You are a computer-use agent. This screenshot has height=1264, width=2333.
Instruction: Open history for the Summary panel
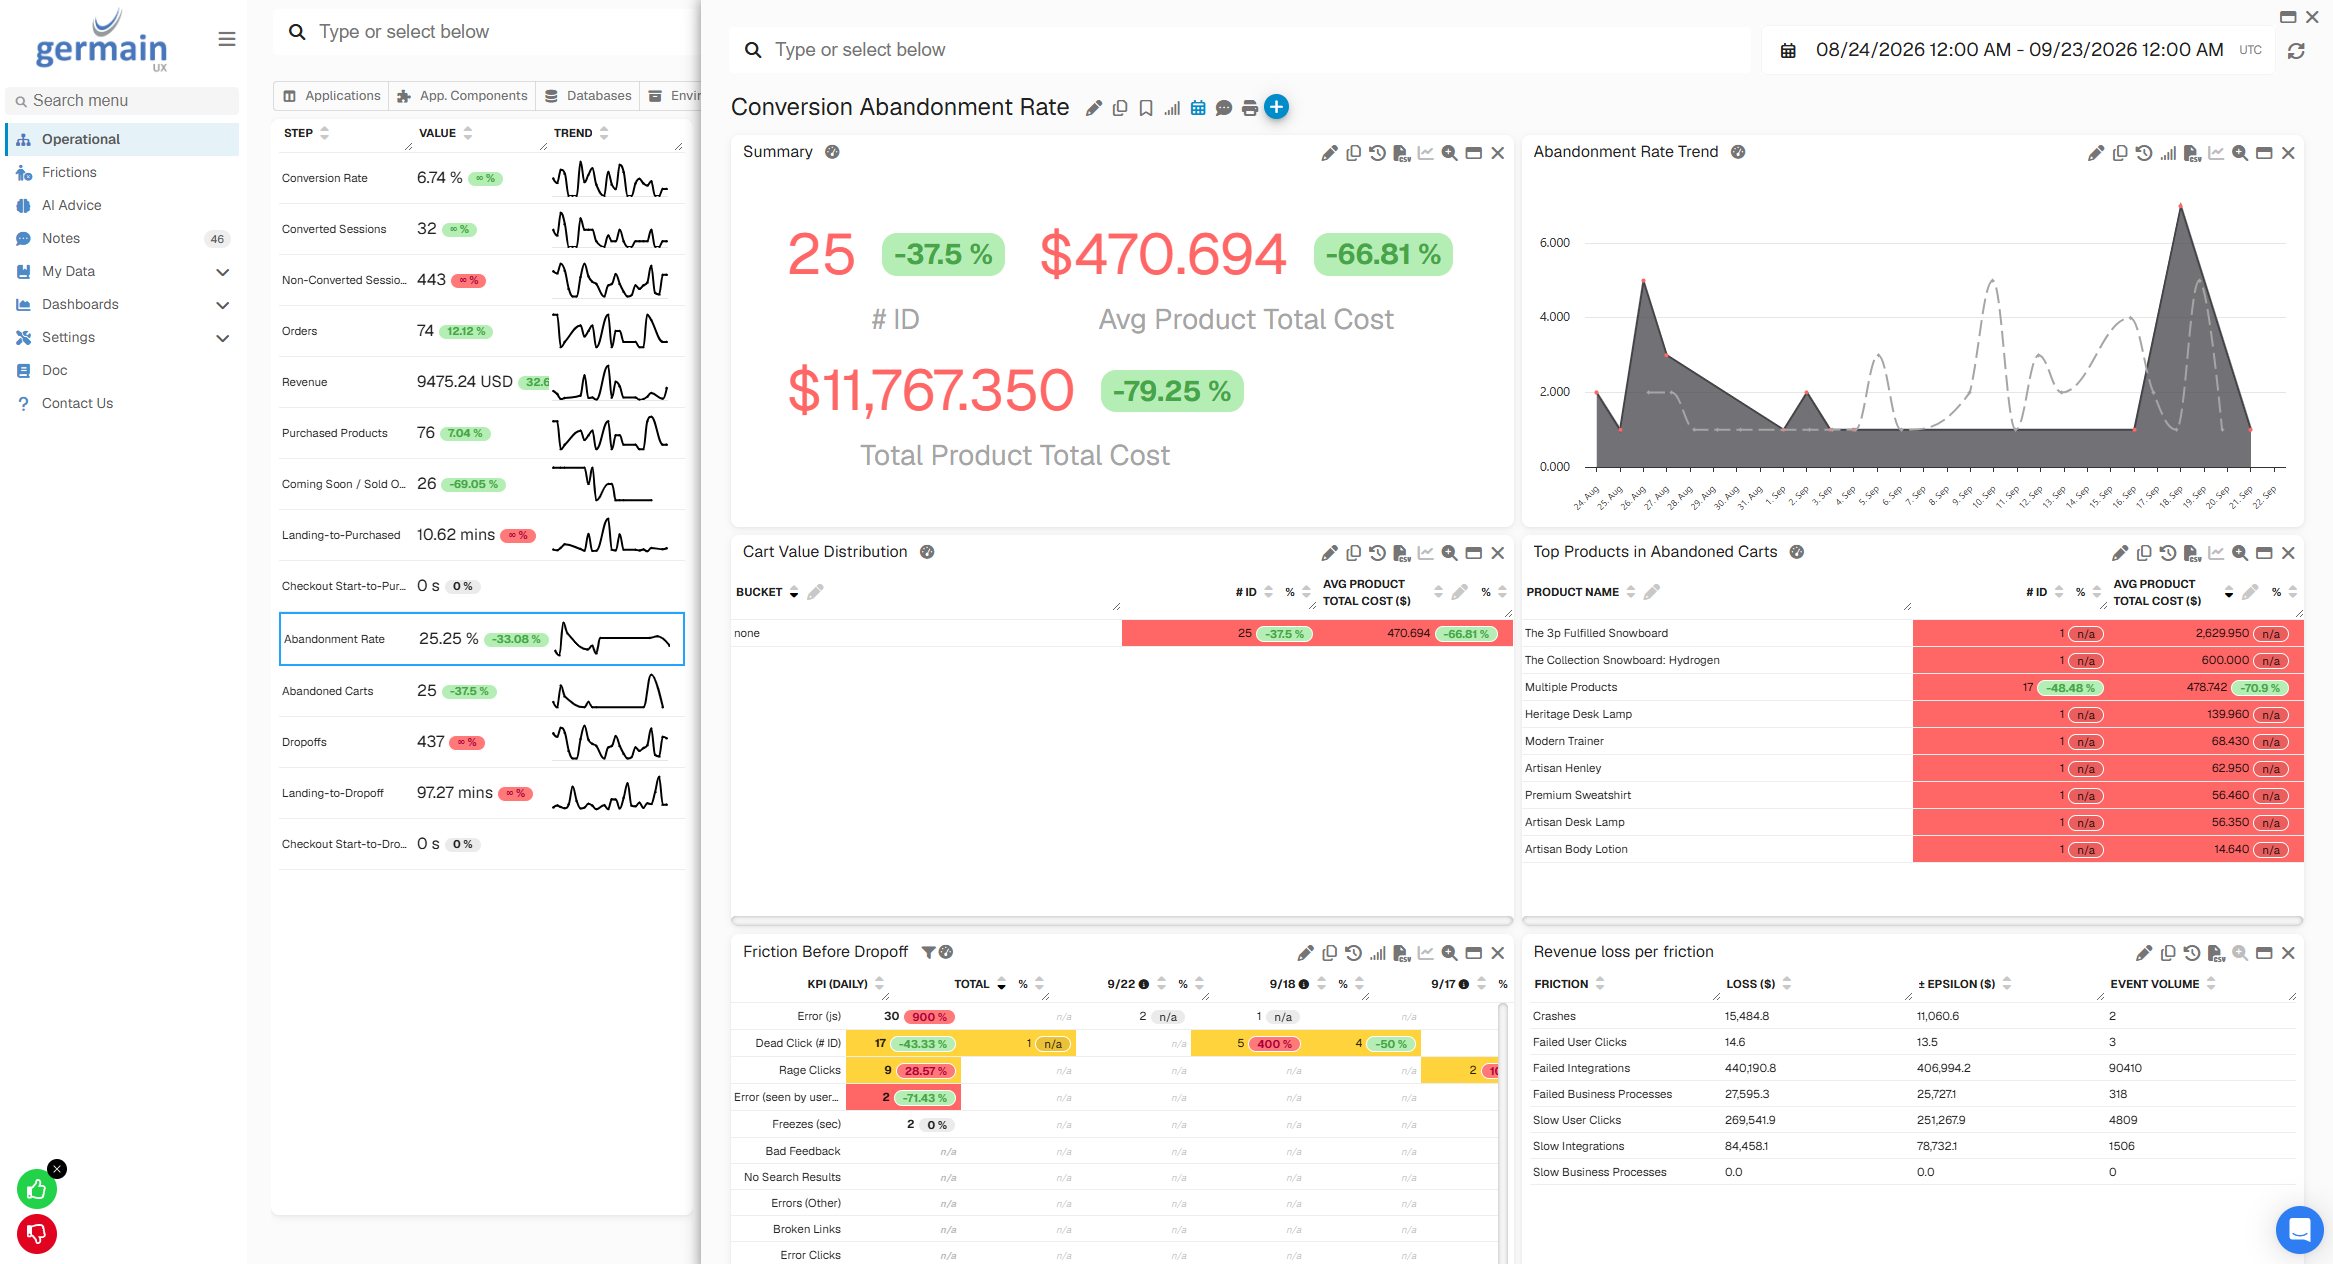(1378, 153)
